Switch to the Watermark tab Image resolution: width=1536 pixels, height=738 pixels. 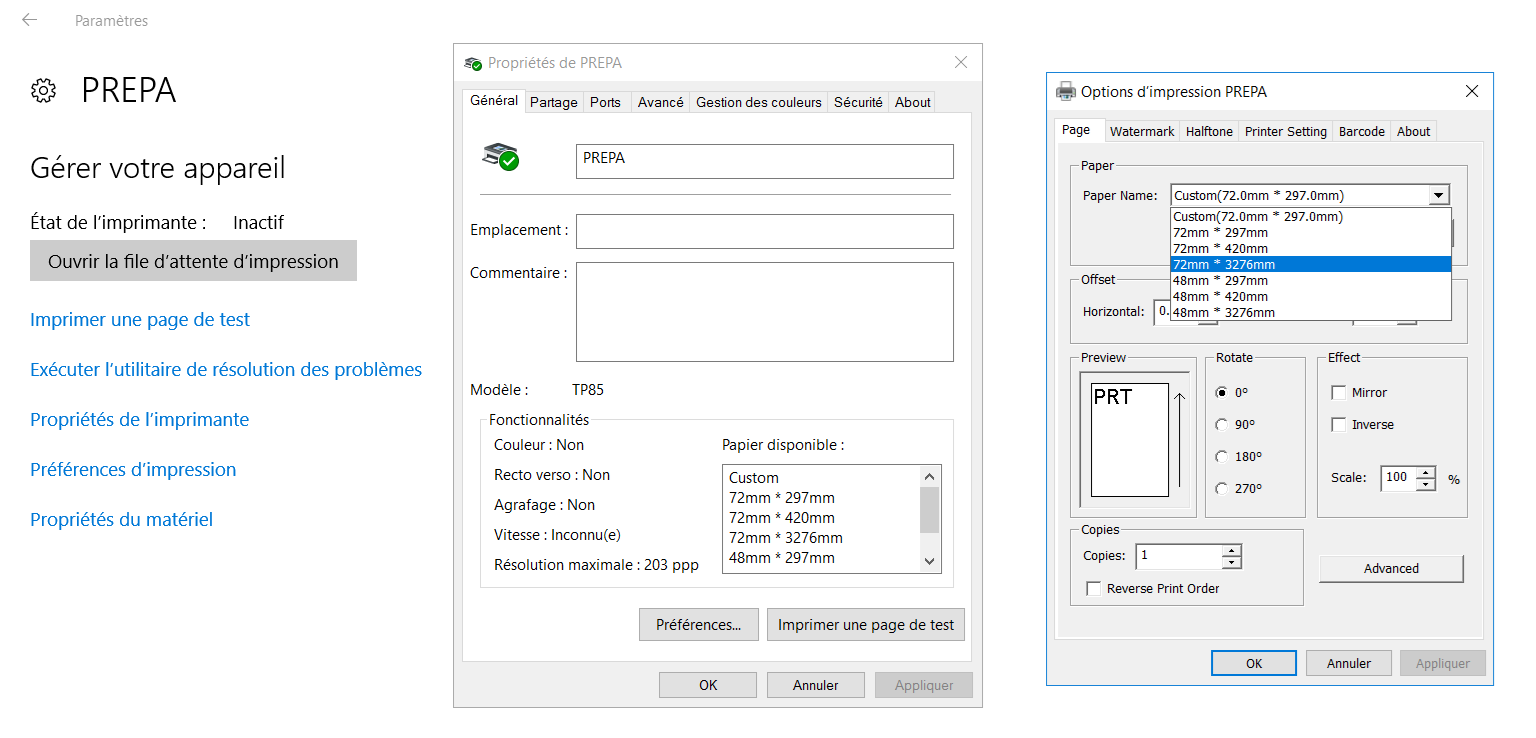point(1142,131)
